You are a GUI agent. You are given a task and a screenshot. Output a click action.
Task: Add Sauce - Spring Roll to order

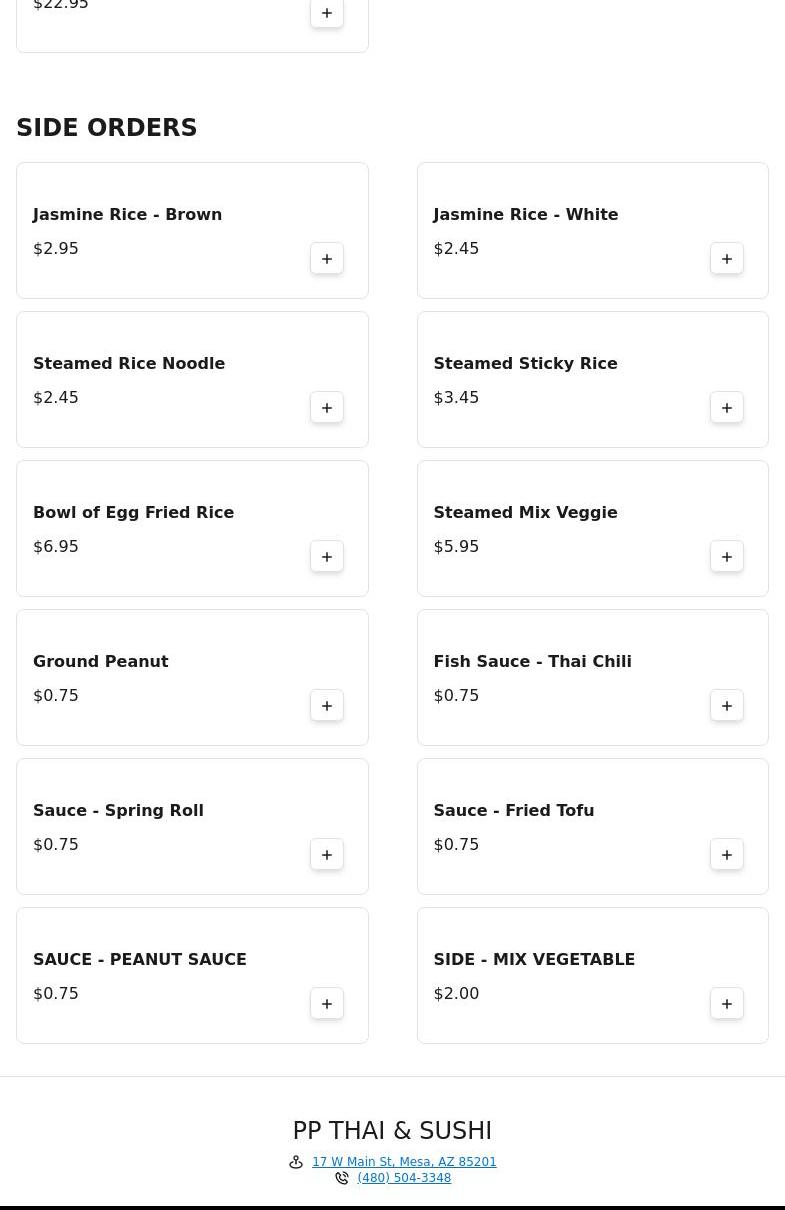click(327, 855)
